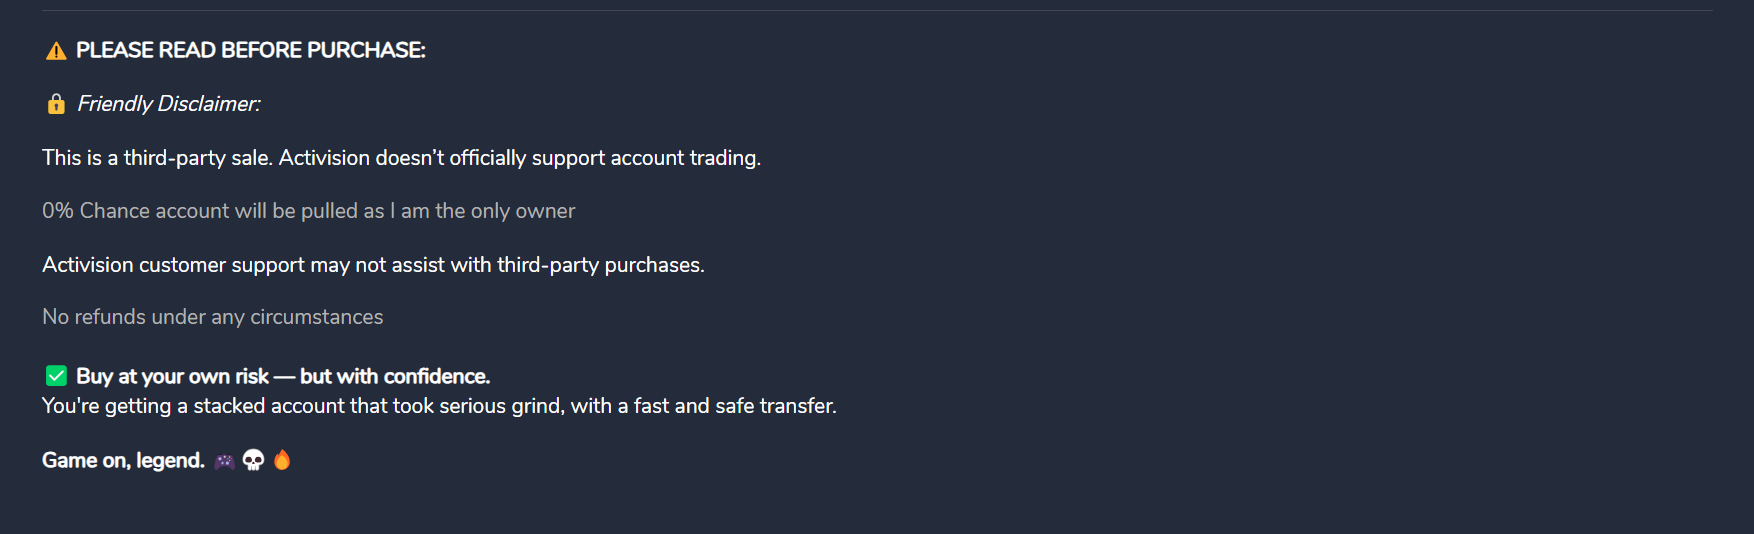Click the skull emoji
This screenshot has width=1754, height=534.
[x=254, y=460]
